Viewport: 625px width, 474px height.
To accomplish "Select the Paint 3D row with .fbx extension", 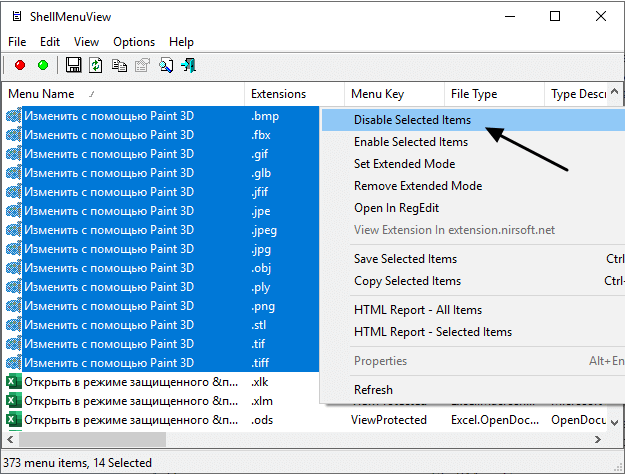I will [163, 135].
